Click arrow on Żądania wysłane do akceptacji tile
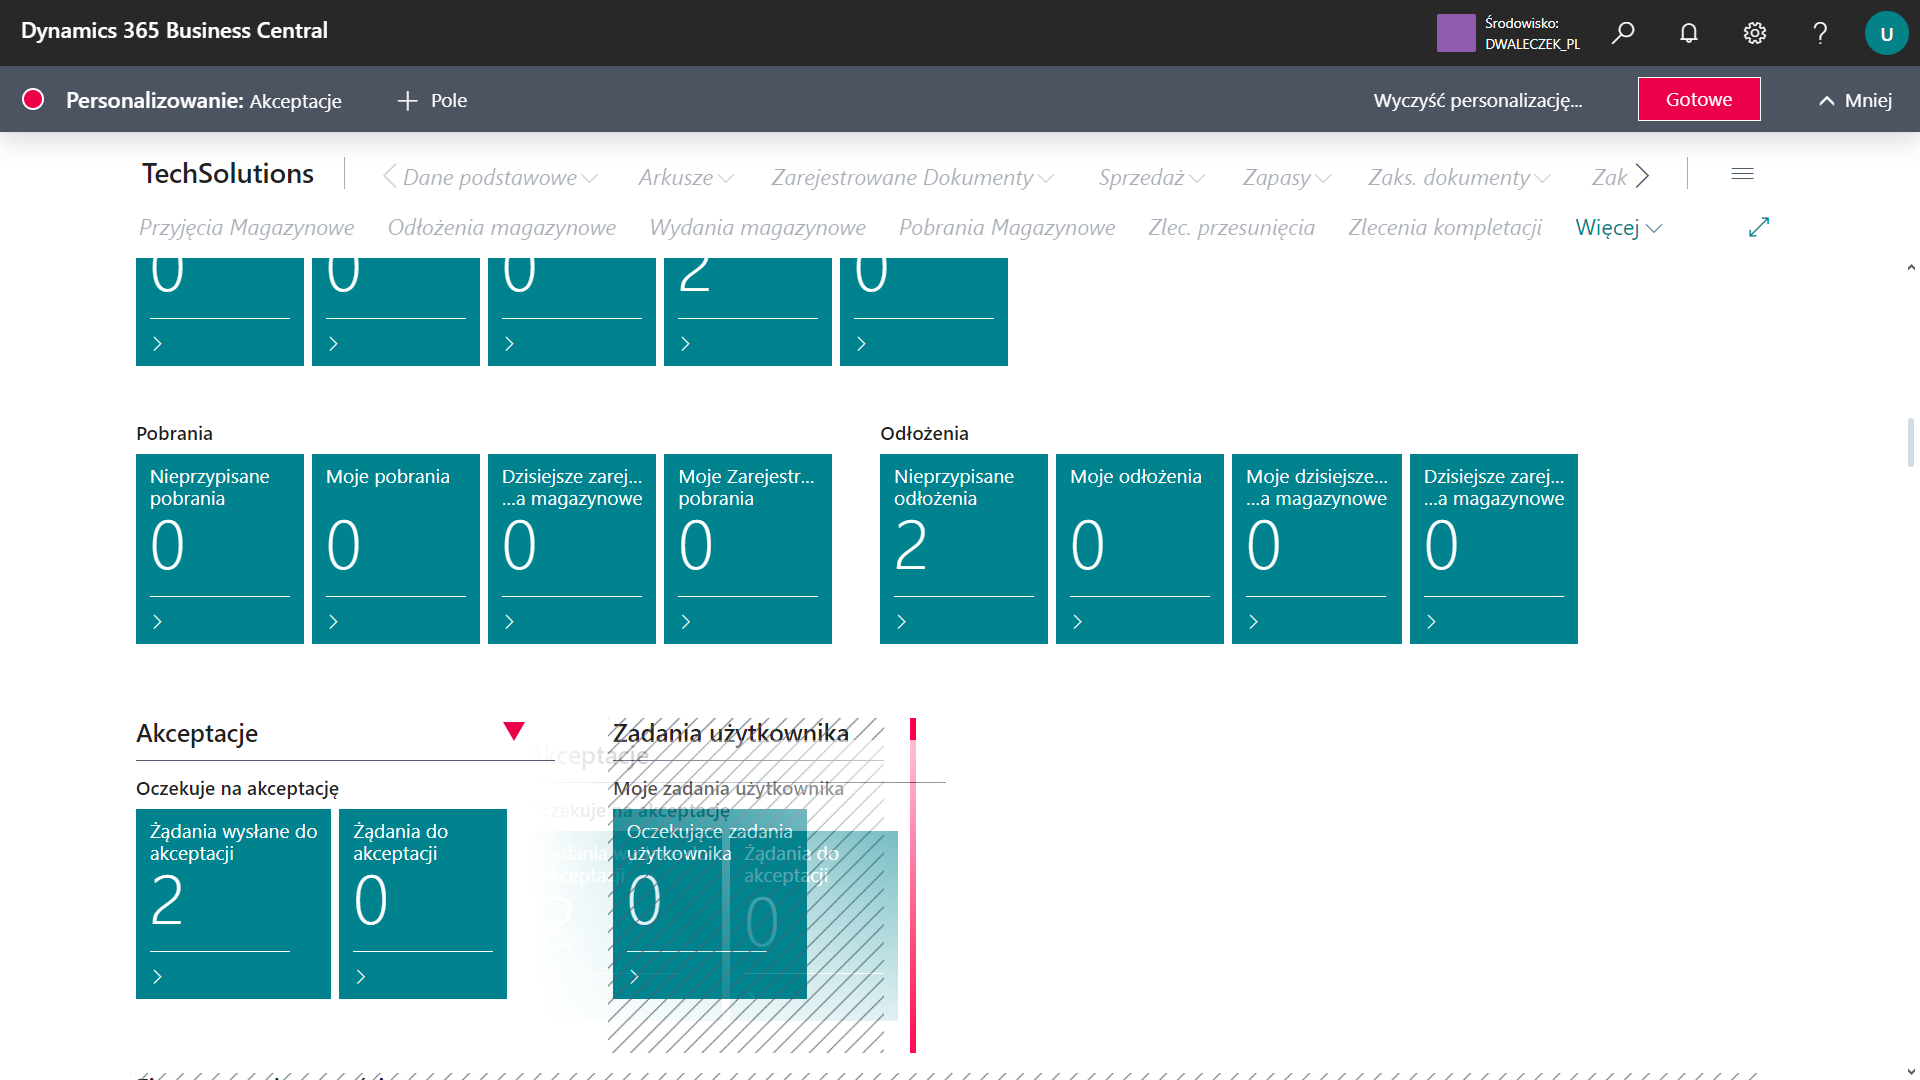The height and width of the screenshot is (1080, 1920). click(157, 977)
